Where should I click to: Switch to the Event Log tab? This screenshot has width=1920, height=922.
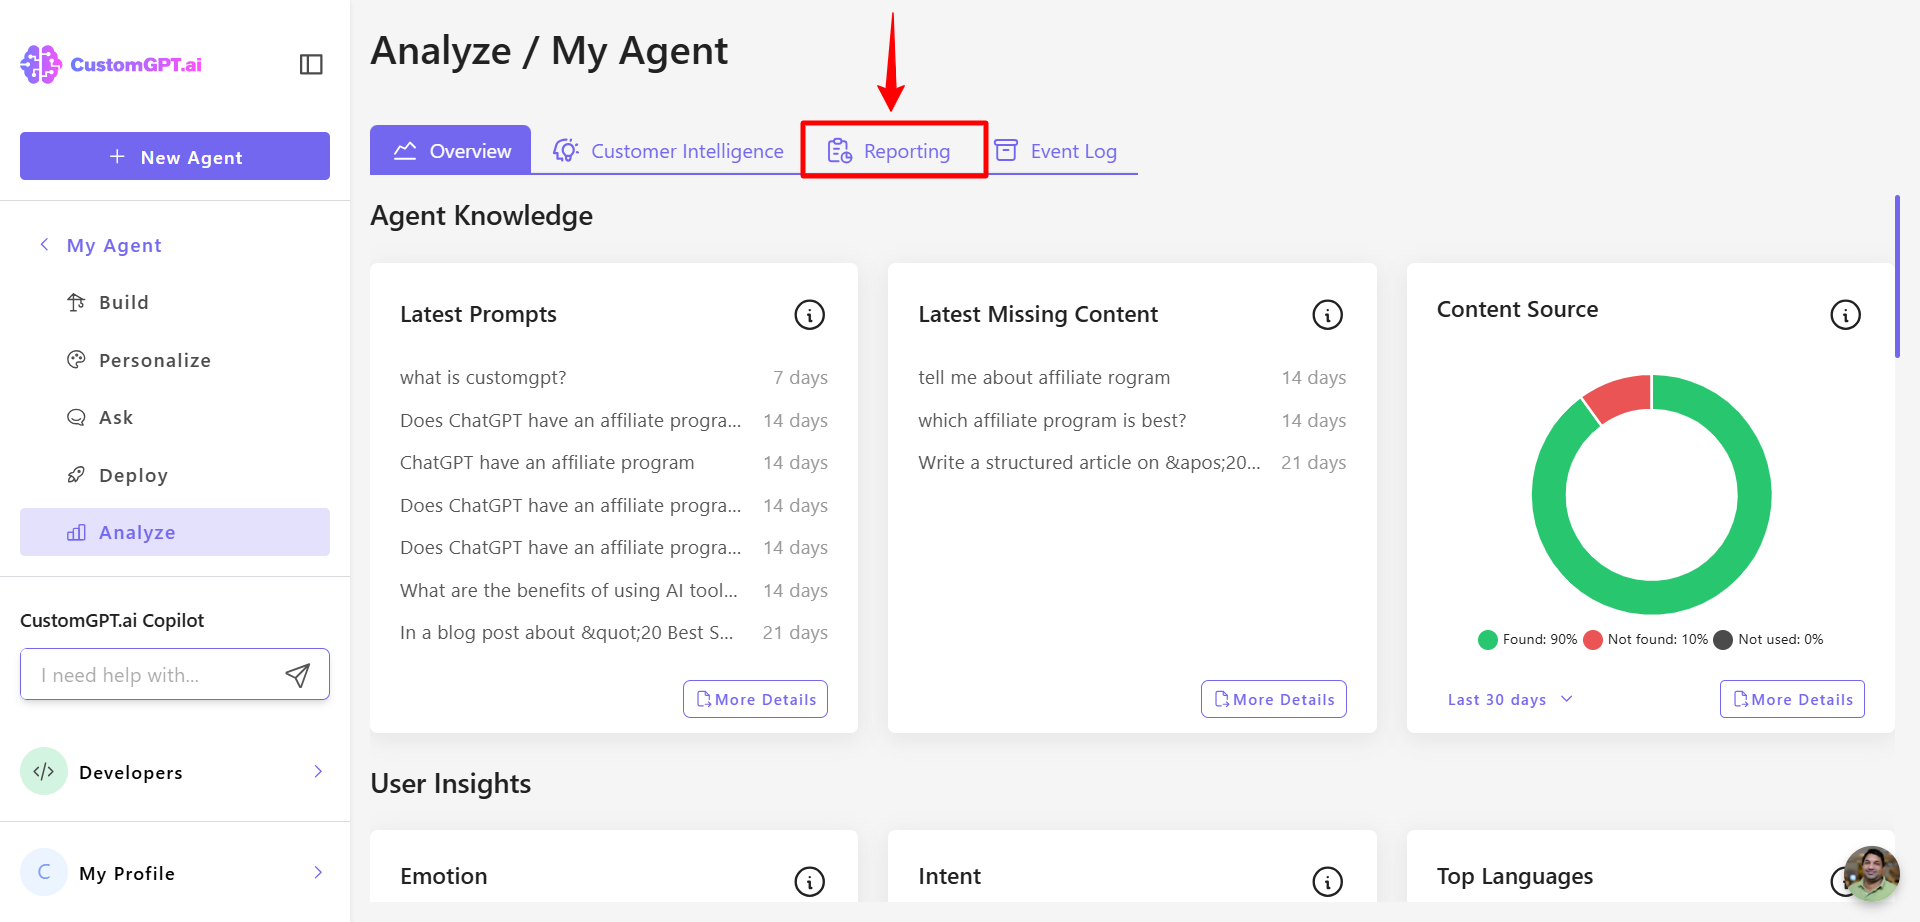[x=1056, y=151]
